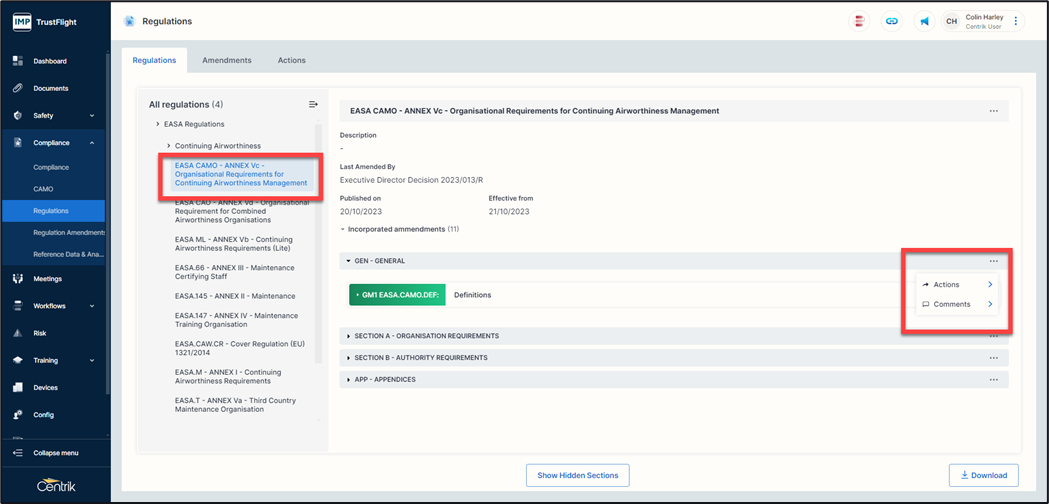Click the Download button
Screen dimensions: 1049x504
click(x=983, y=475)
